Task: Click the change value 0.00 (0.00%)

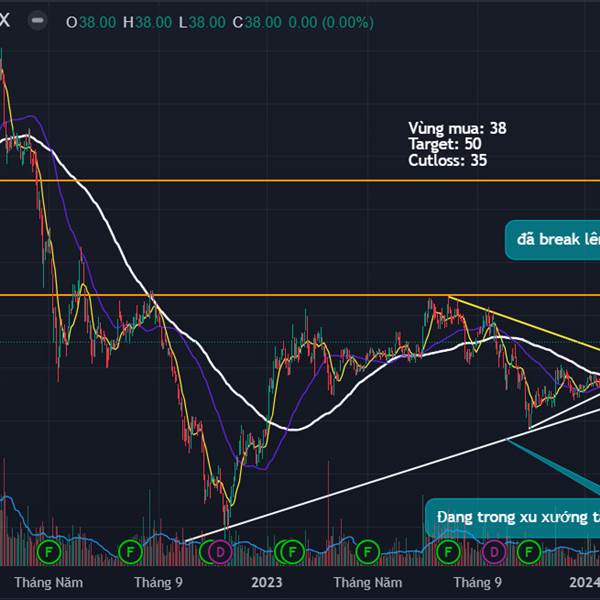Action: tap(331, 23)
